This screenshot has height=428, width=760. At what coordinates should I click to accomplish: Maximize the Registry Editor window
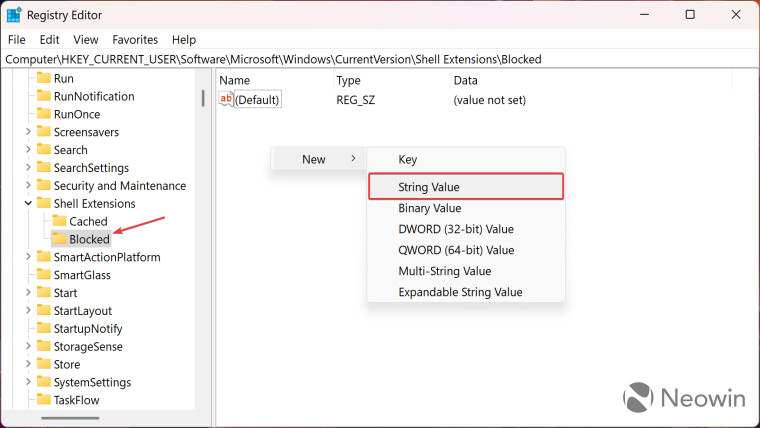pyautogui.click(x=690, y=15)
